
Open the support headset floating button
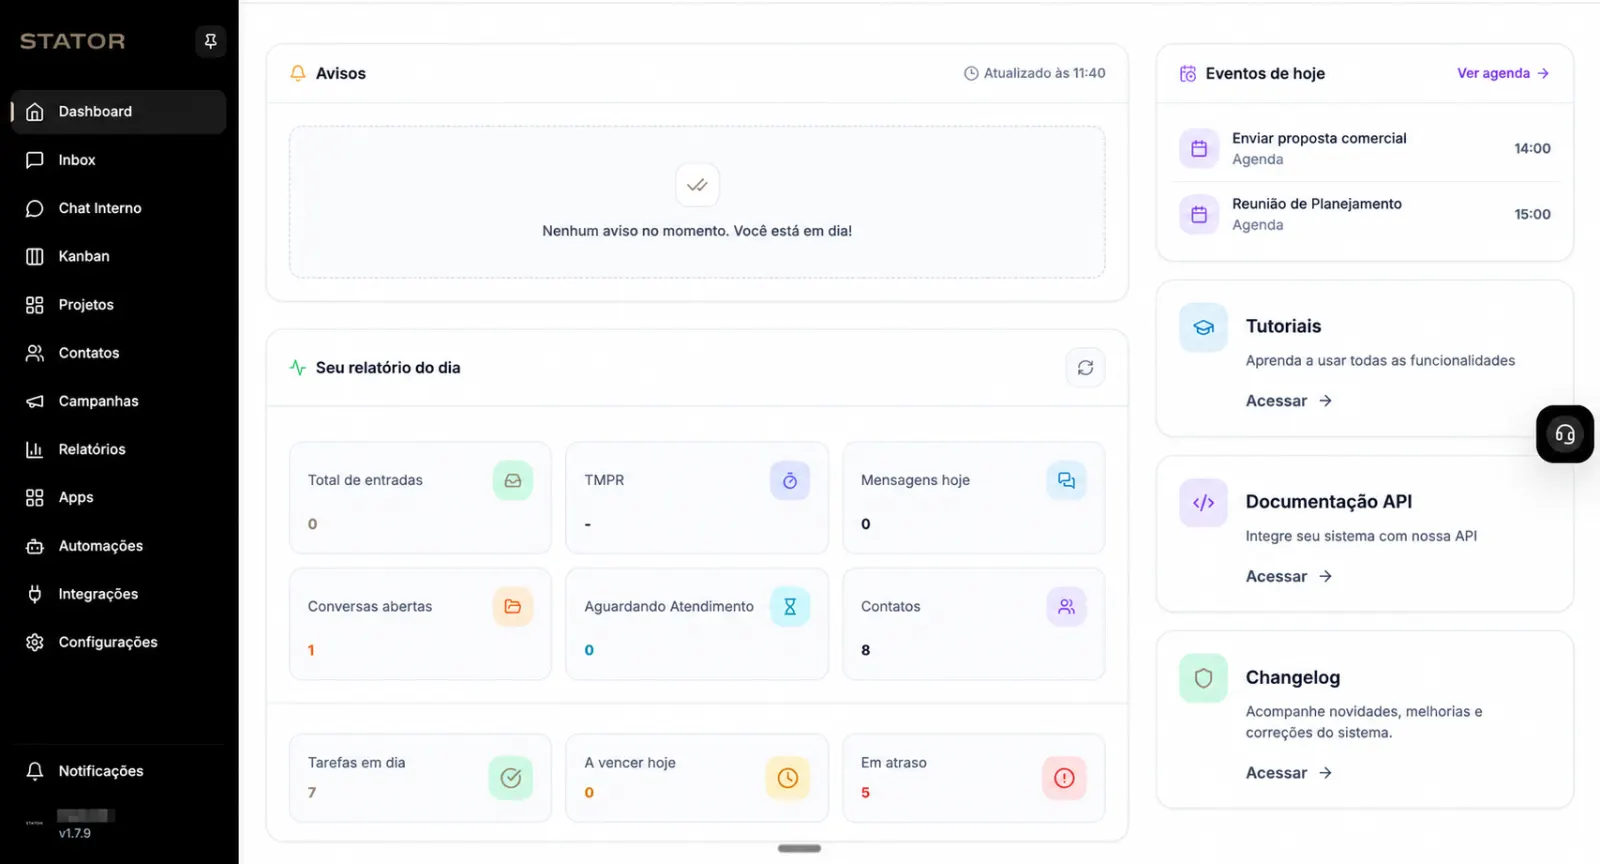(x=1565, y=434)
